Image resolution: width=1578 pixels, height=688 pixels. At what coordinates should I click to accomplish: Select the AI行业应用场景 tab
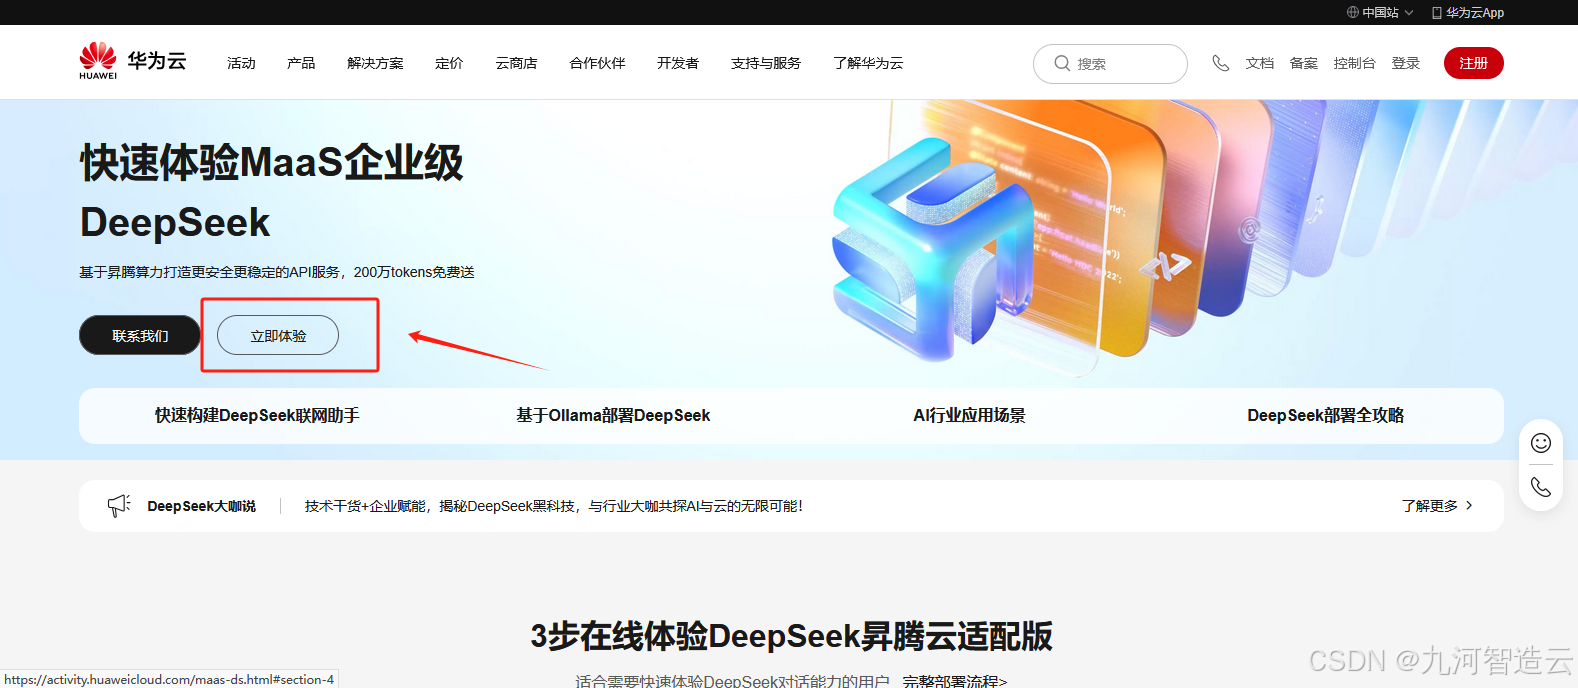[x=969, y=415]
